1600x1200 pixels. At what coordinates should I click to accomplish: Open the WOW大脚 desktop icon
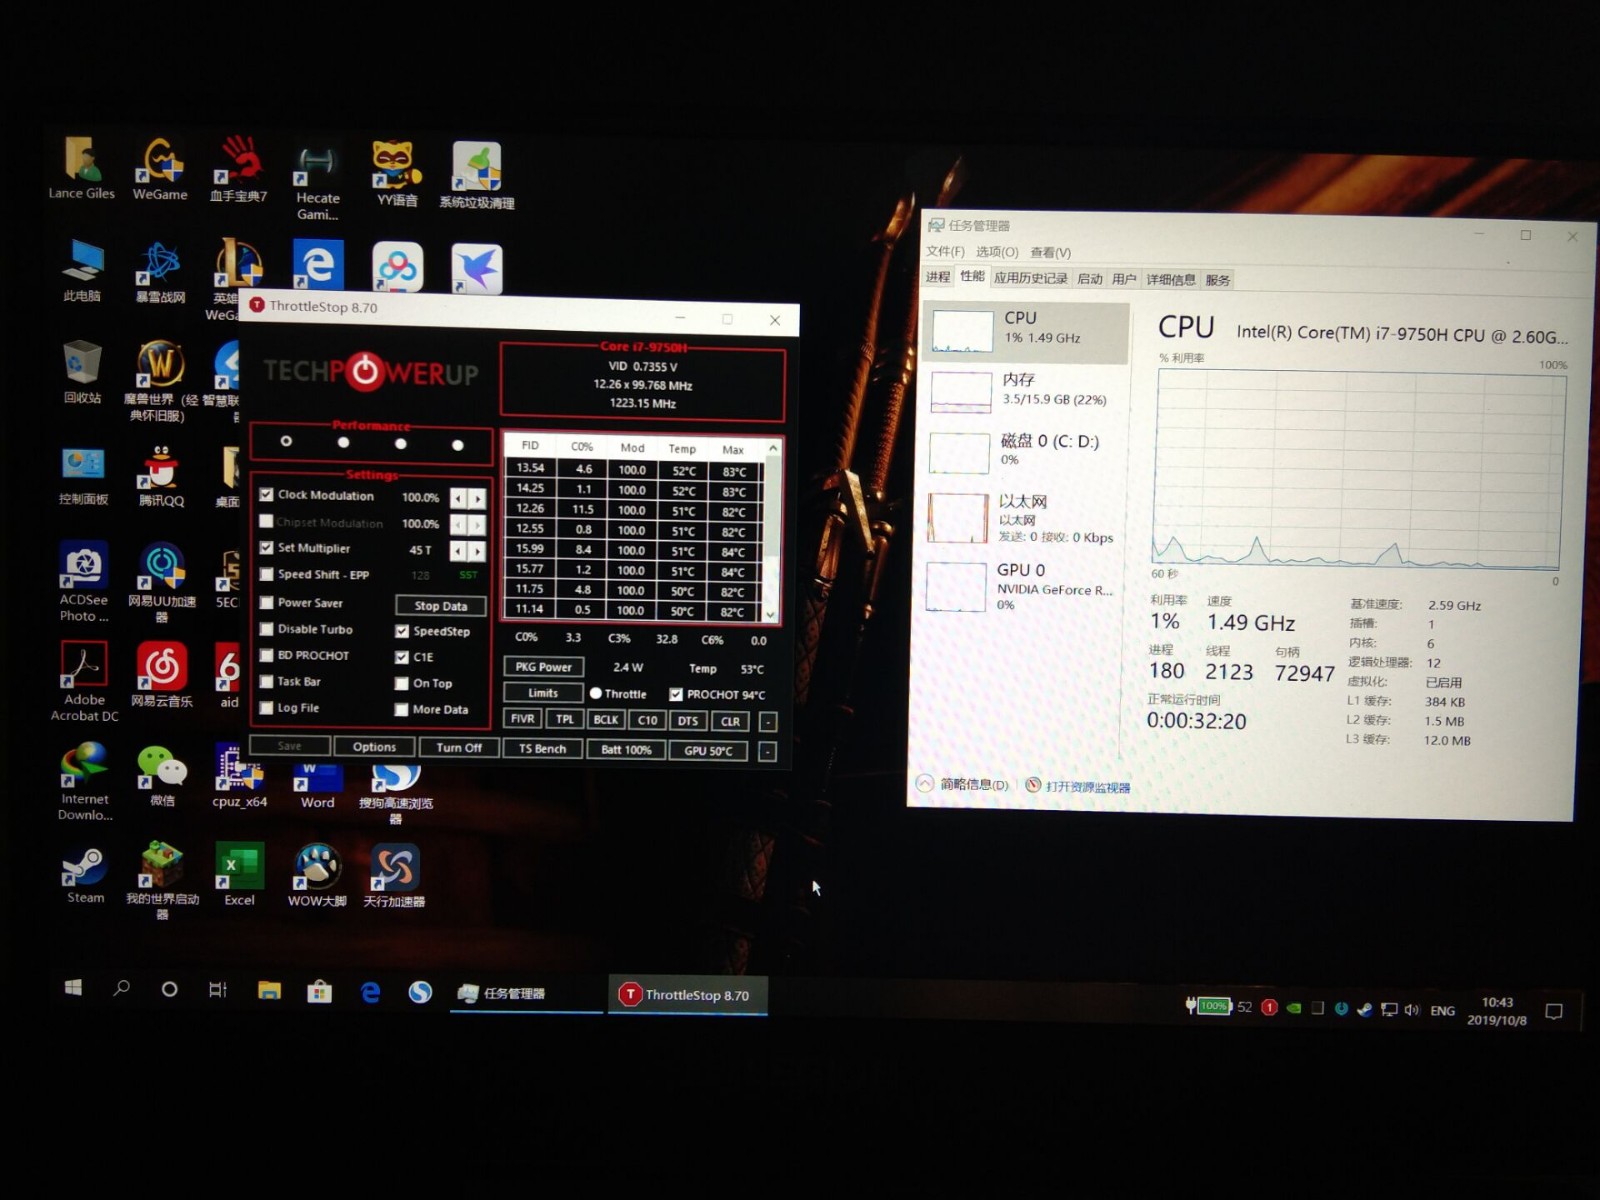click(x=317, y=876)
